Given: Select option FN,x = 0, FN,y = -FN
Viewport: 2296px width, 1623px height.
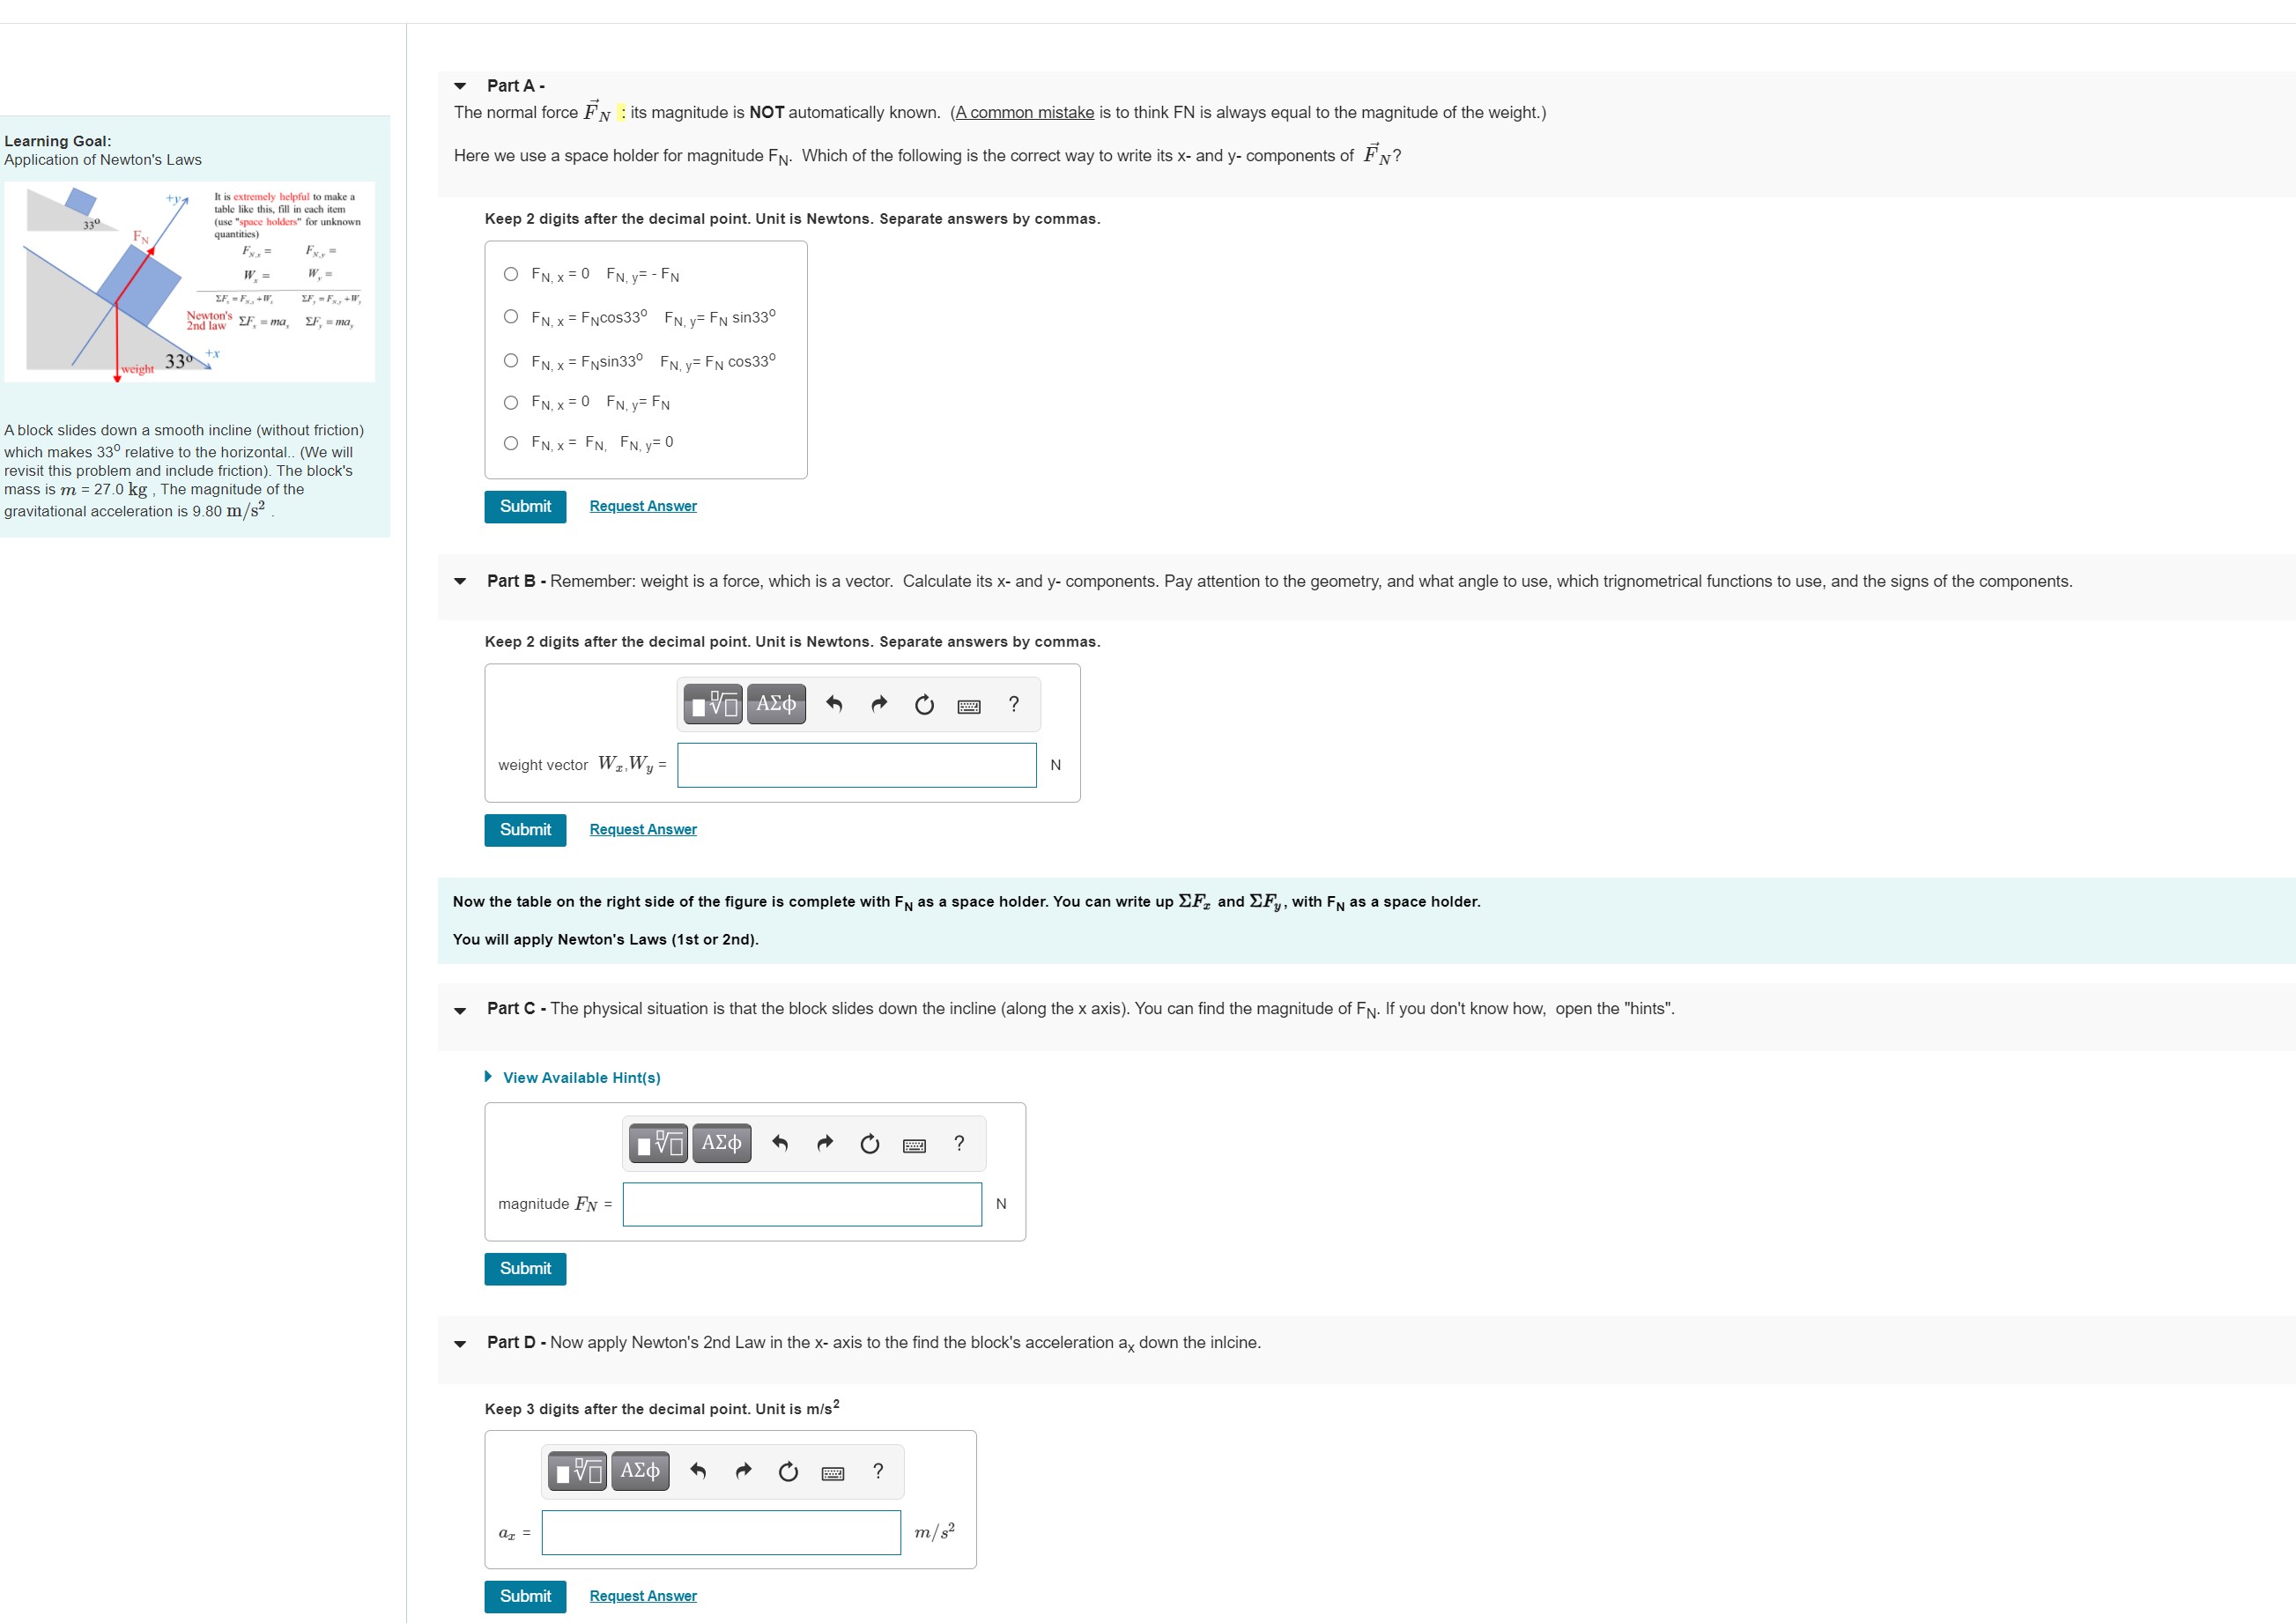Looking at the screenshot, I should click(x=511, y=274).
